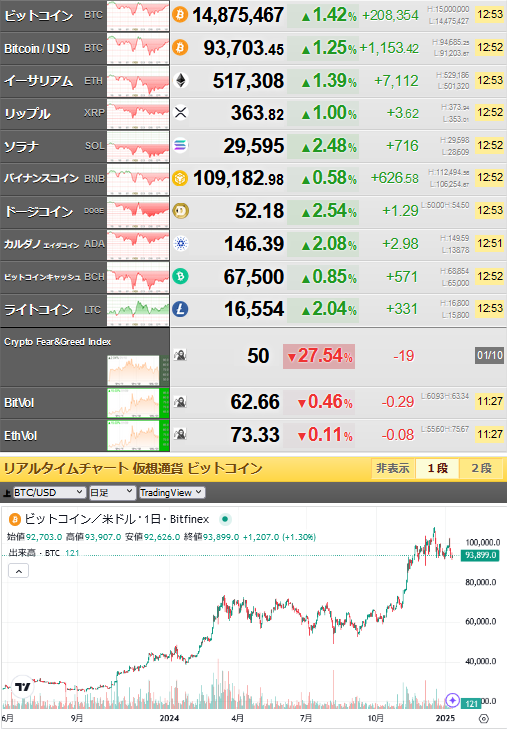The image size is (507, 730).
Task: Open the Crypto Fear&Greed Index mini chart
Action: [138, 371]
